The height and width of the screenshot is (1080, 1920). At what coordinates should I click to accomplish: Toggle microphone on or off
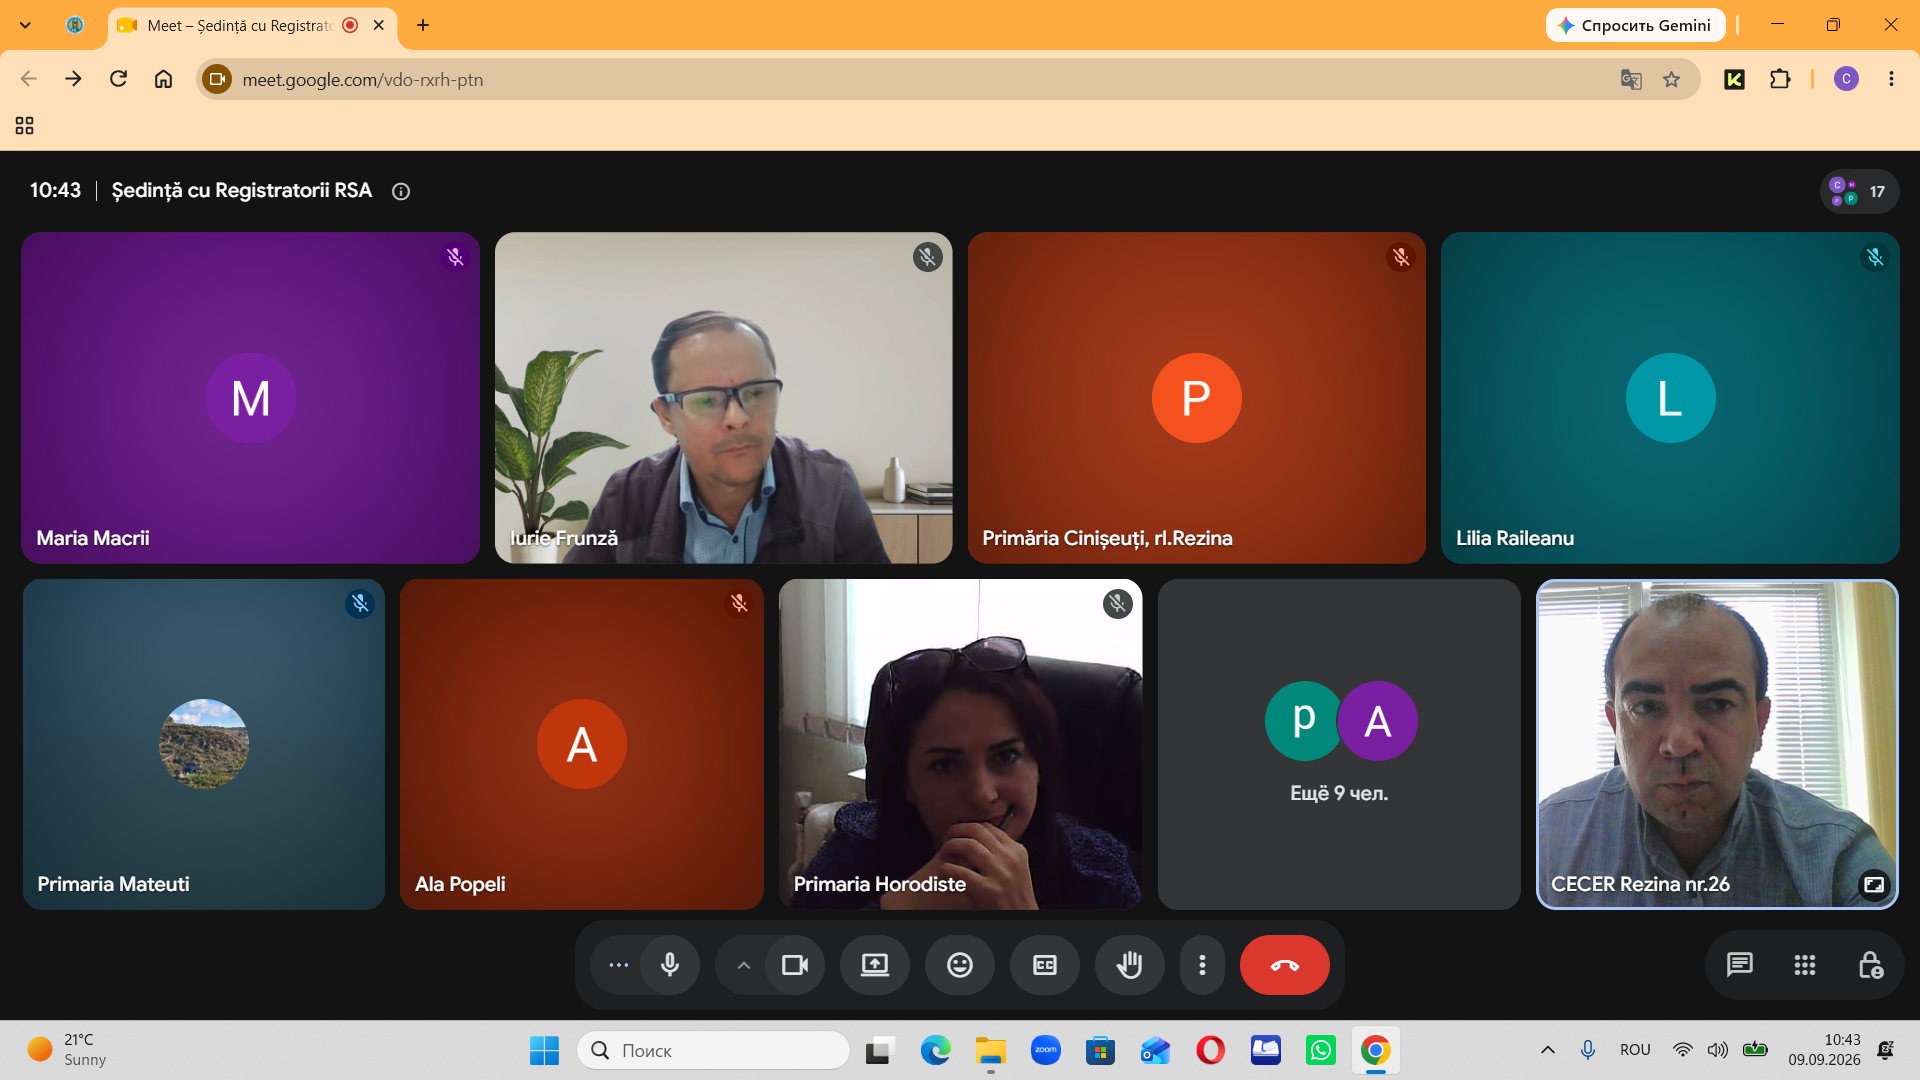(670, 965)
